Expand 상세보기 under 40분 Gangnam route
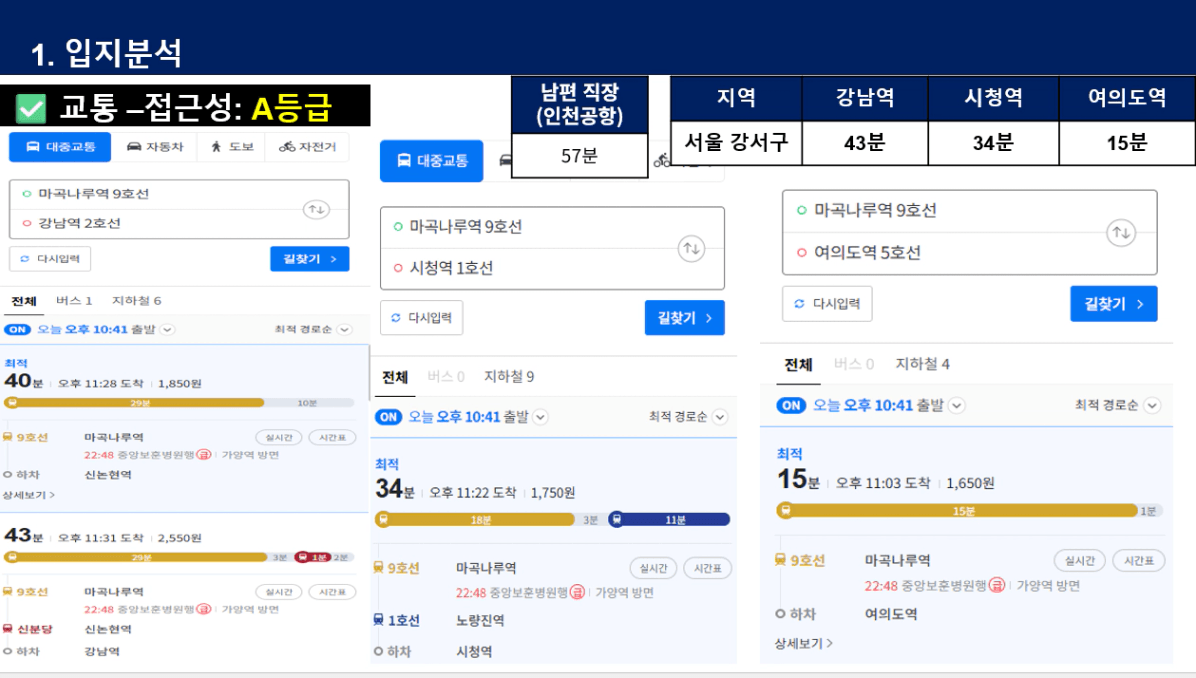Screen dimensions: 1196x678 [29, 495]
